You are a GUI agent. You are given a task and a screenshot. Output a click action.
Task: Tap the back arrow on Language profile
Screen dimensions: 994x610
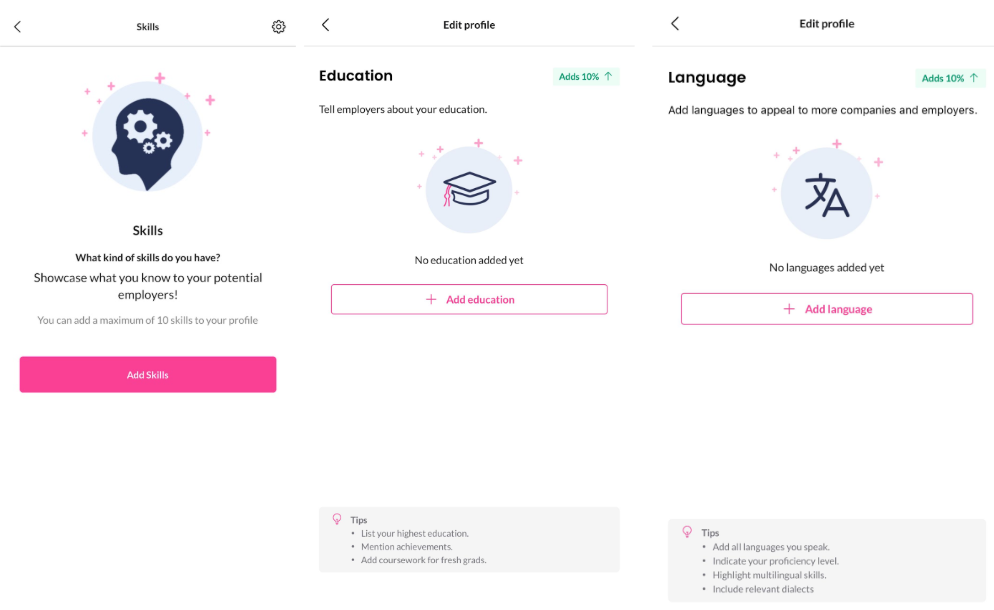[x=675, y=24]
